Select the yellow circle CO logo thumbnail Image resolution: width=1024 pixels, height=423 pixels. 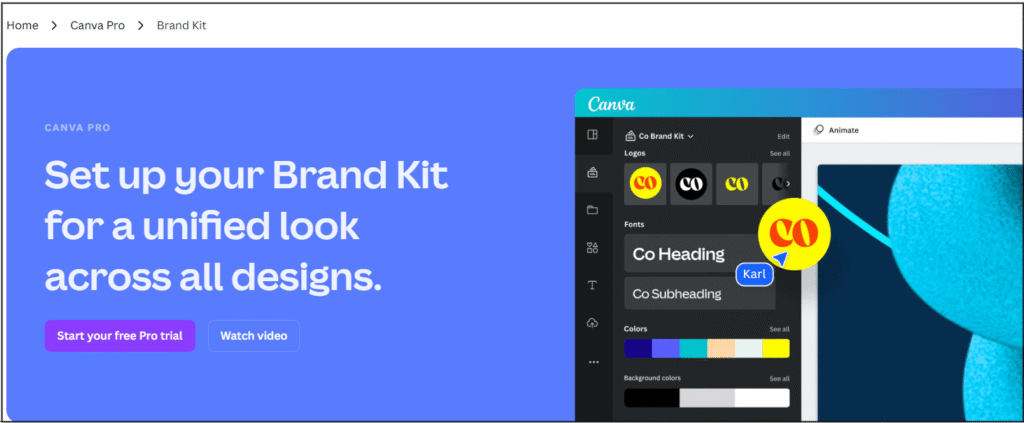[x=645, y=184]
